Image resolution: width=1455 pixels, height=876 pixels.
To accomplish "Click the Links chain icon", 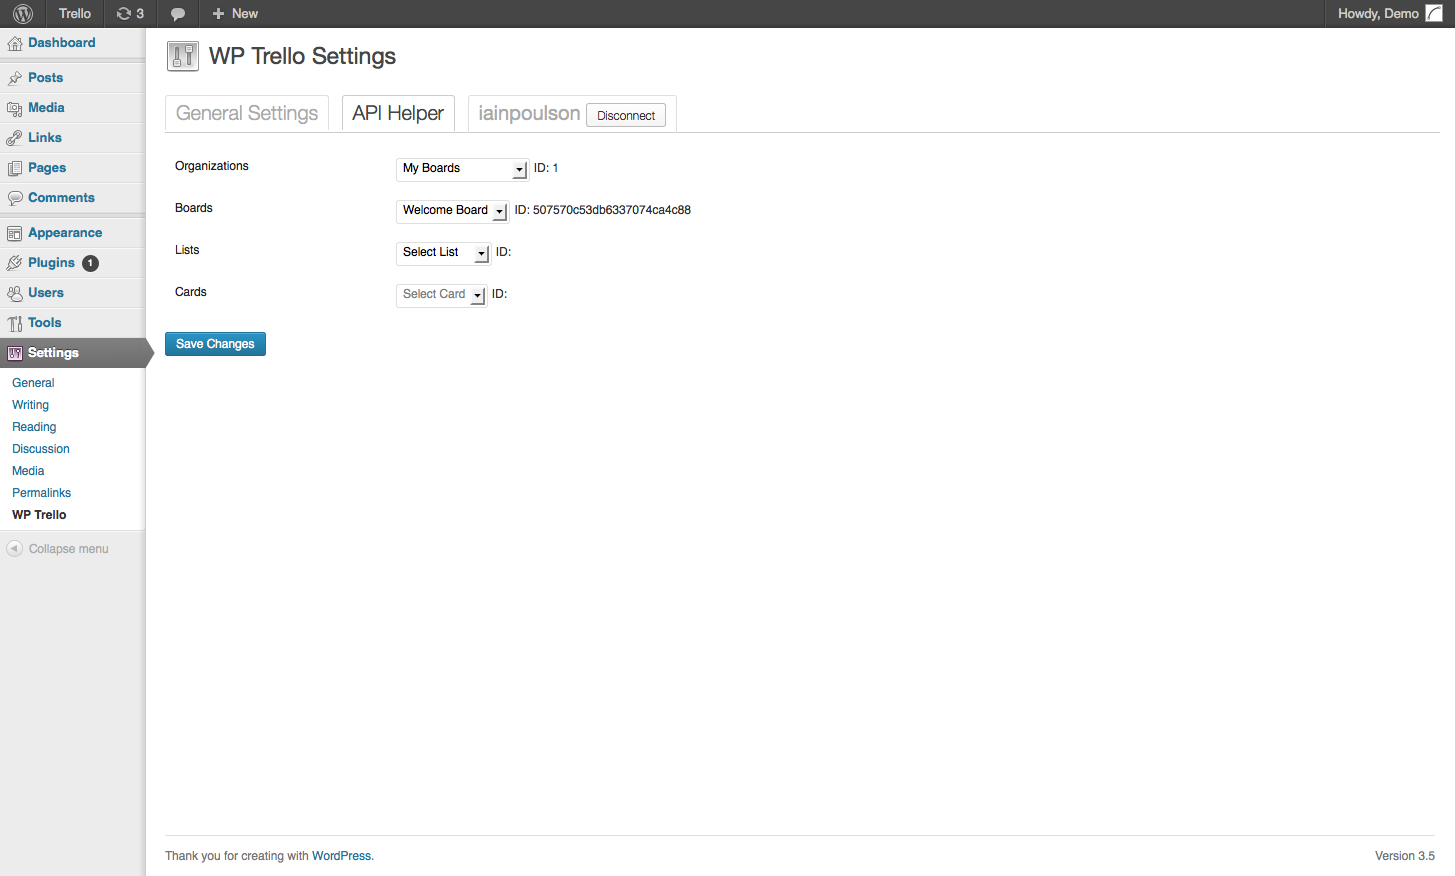I will [15, 138].
